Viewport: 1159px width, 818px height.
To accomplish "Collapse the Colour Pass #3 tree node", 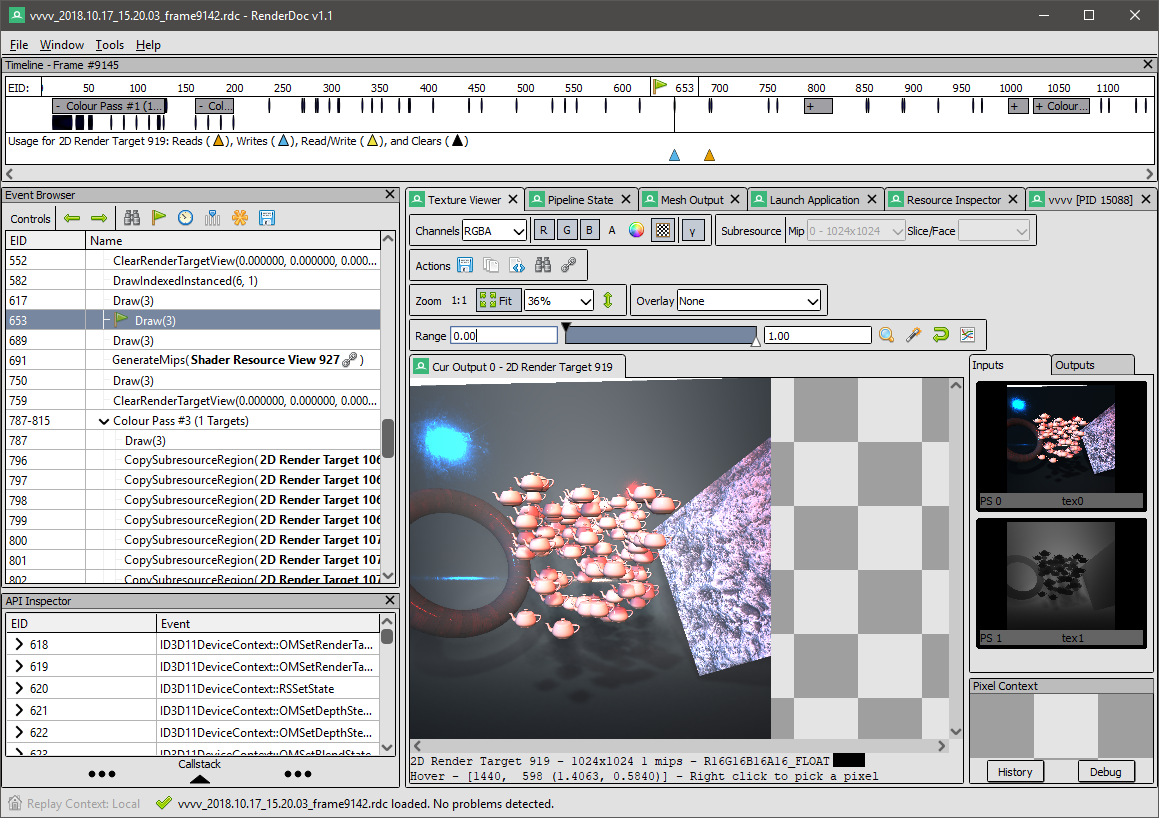I will [103, 421].
